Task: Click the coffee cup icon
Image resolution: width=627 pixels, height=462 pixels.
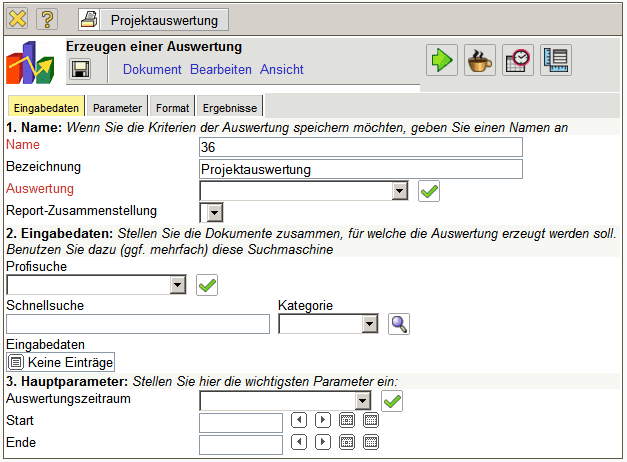Action: (x=480, y=60)
